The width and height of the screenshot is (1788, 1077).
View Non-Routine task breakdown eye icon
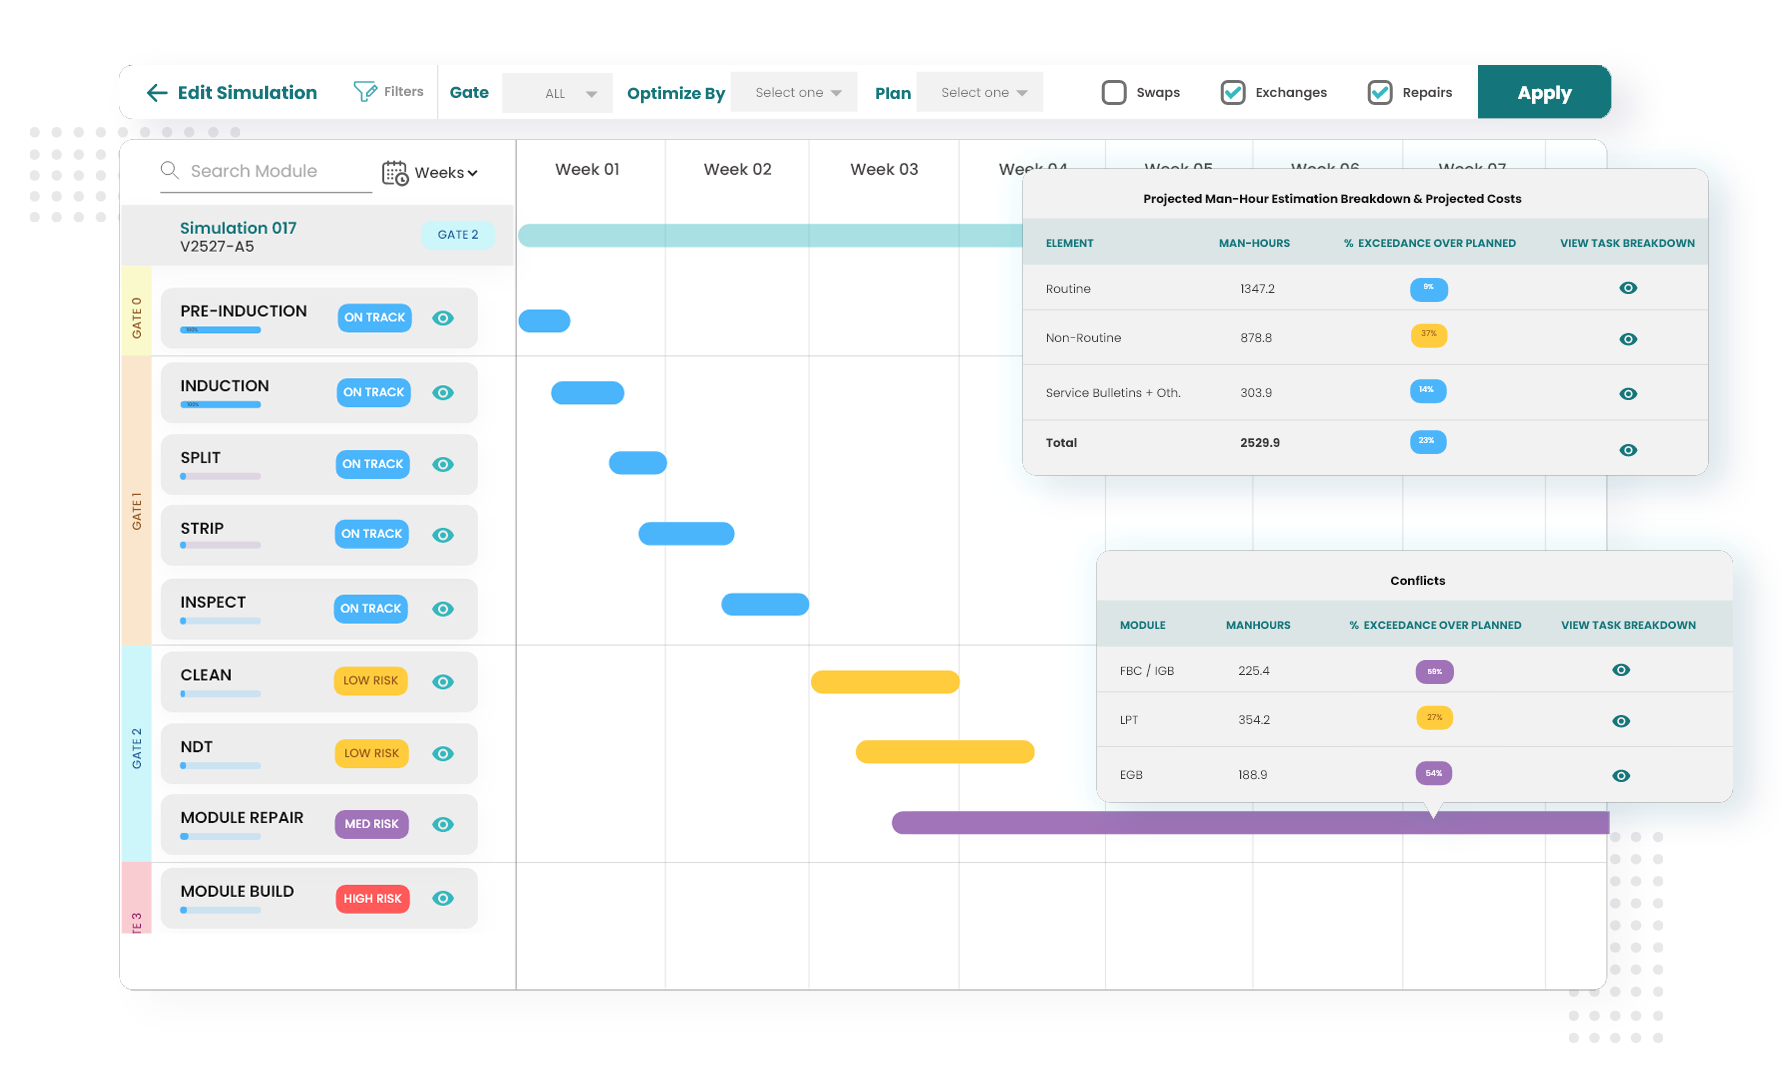[1628, 339]
